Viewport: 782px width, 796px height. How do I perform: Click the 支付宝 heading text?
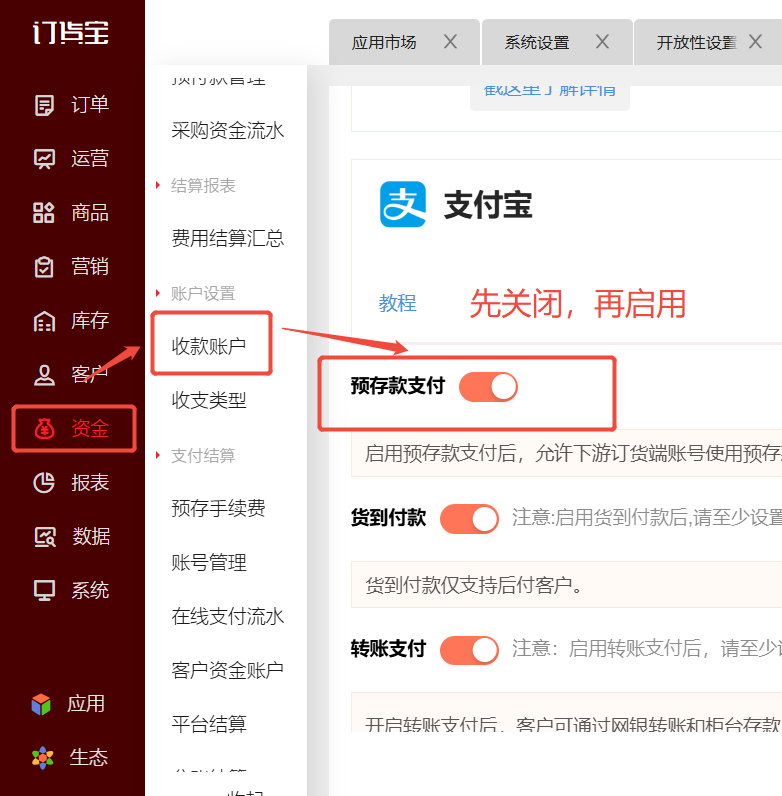pos(488,206)
